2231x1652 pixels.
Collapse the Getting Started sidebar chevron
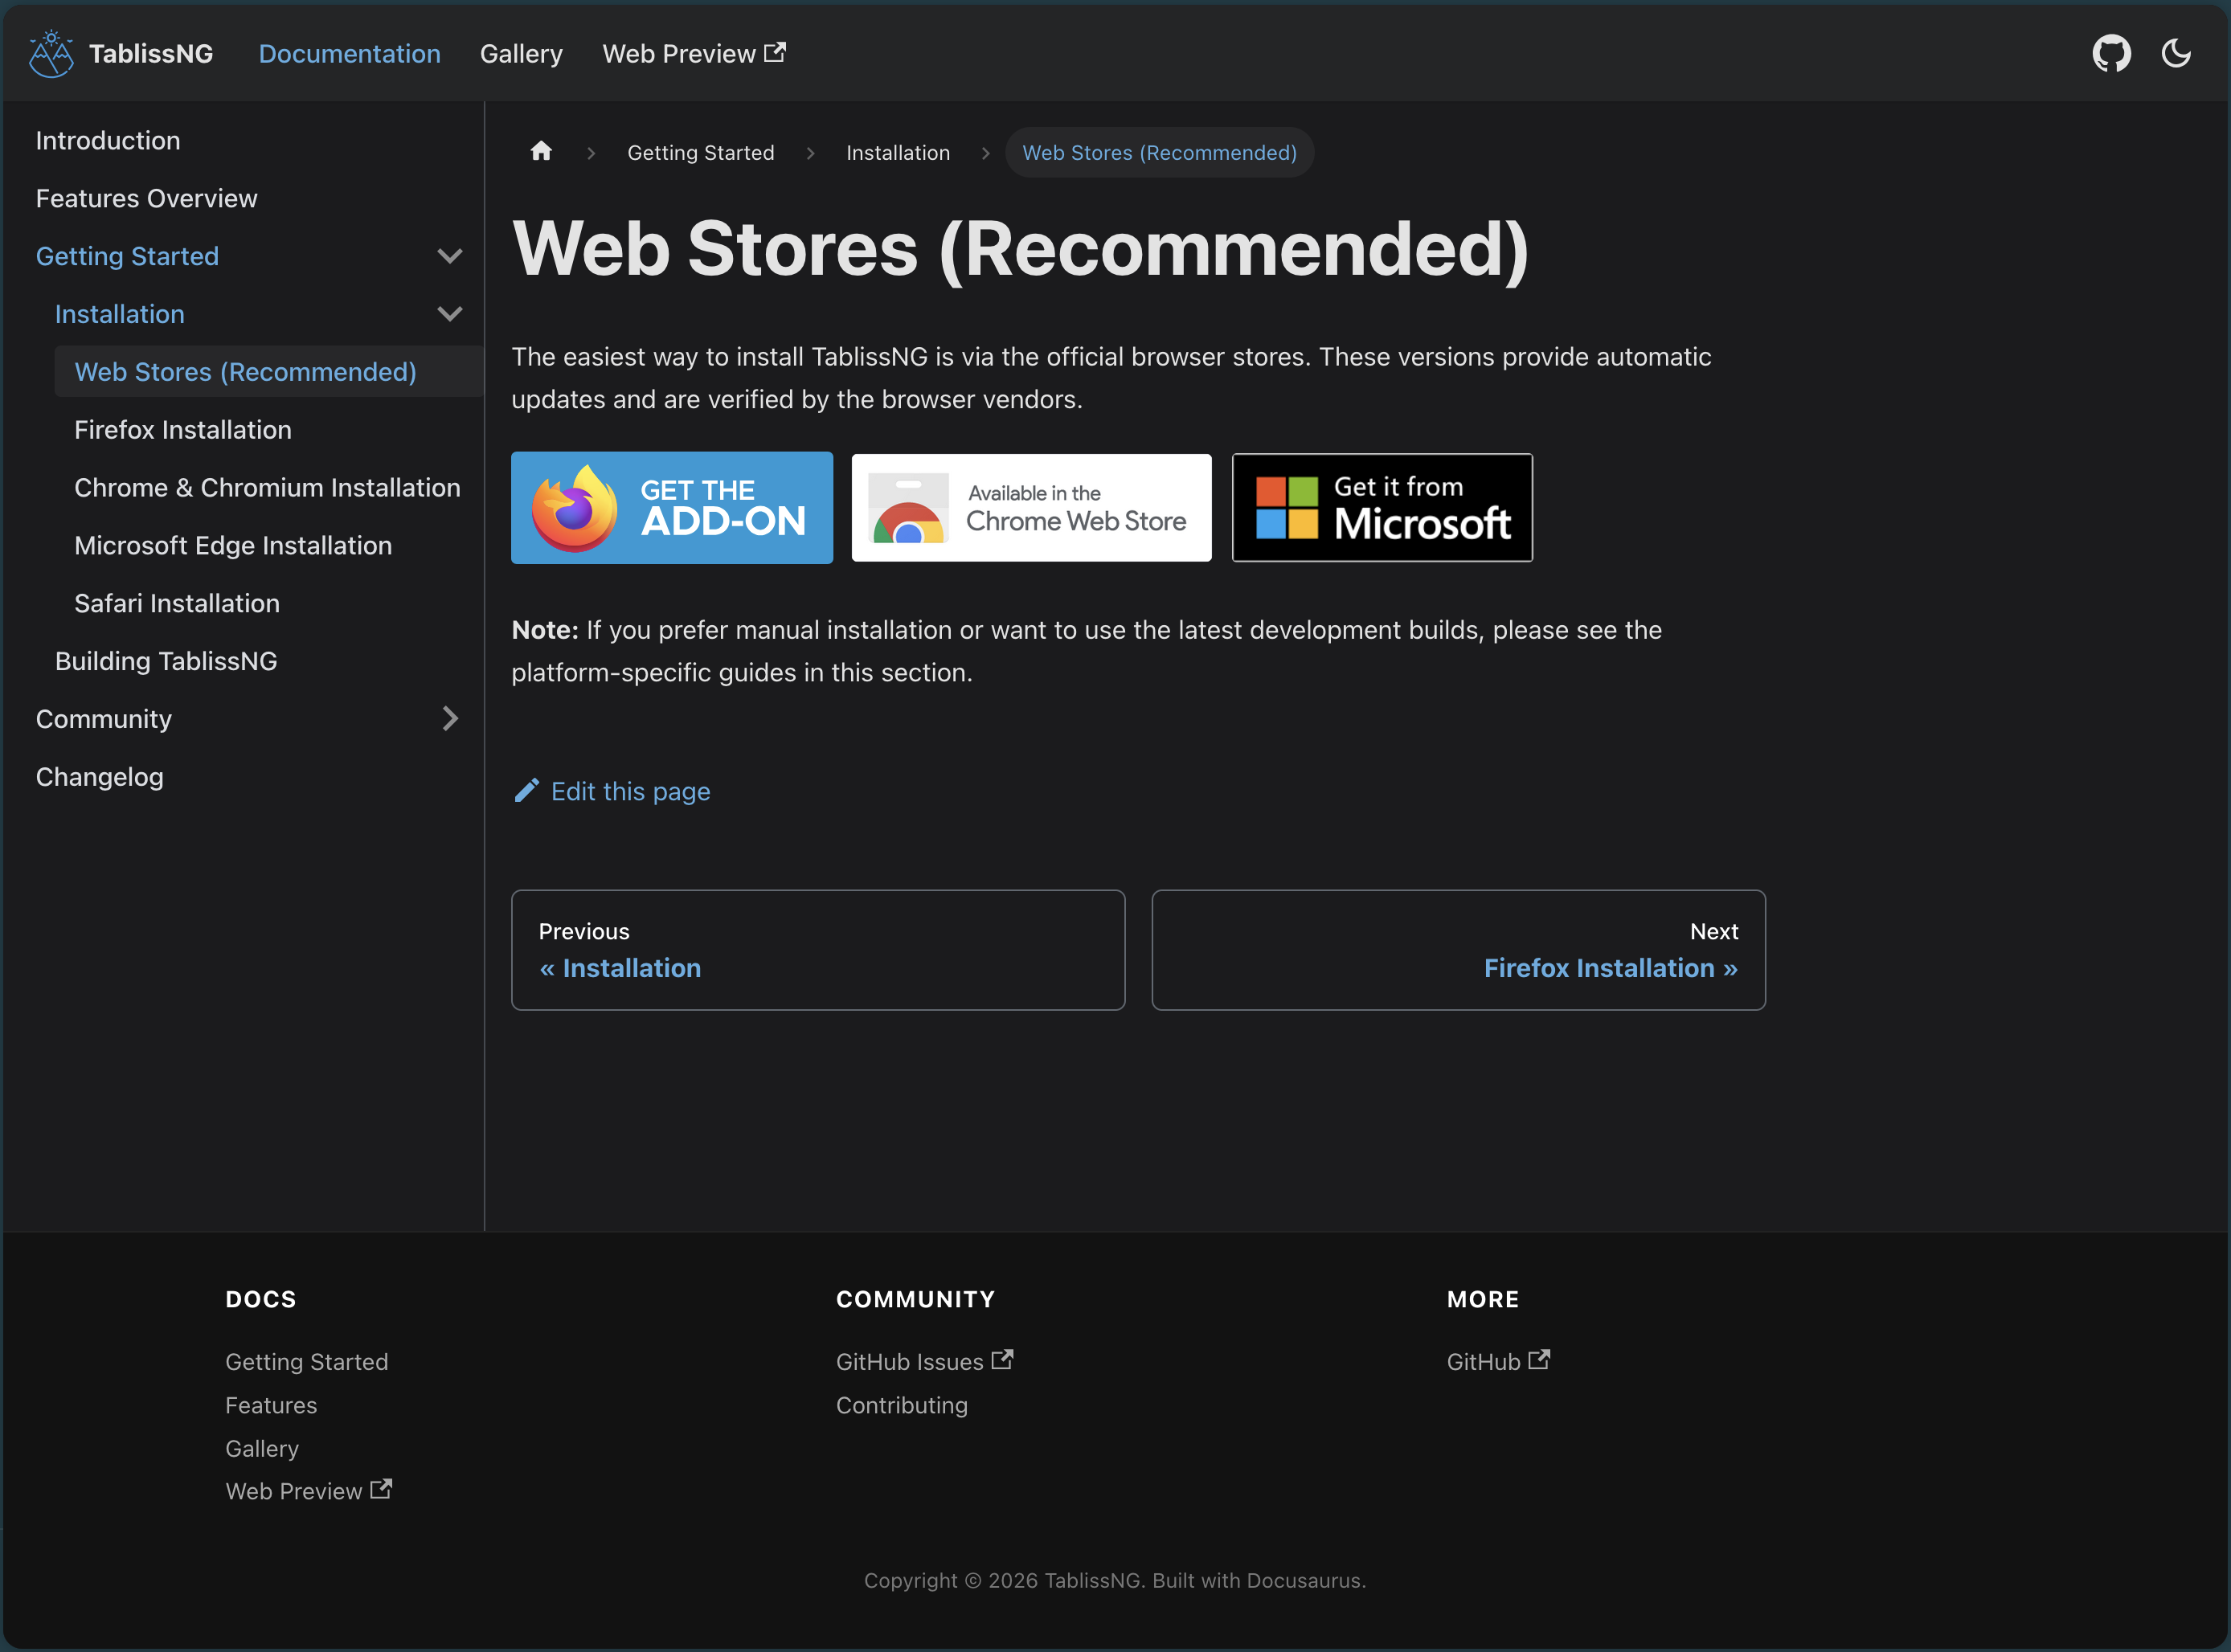coord(450,256)
